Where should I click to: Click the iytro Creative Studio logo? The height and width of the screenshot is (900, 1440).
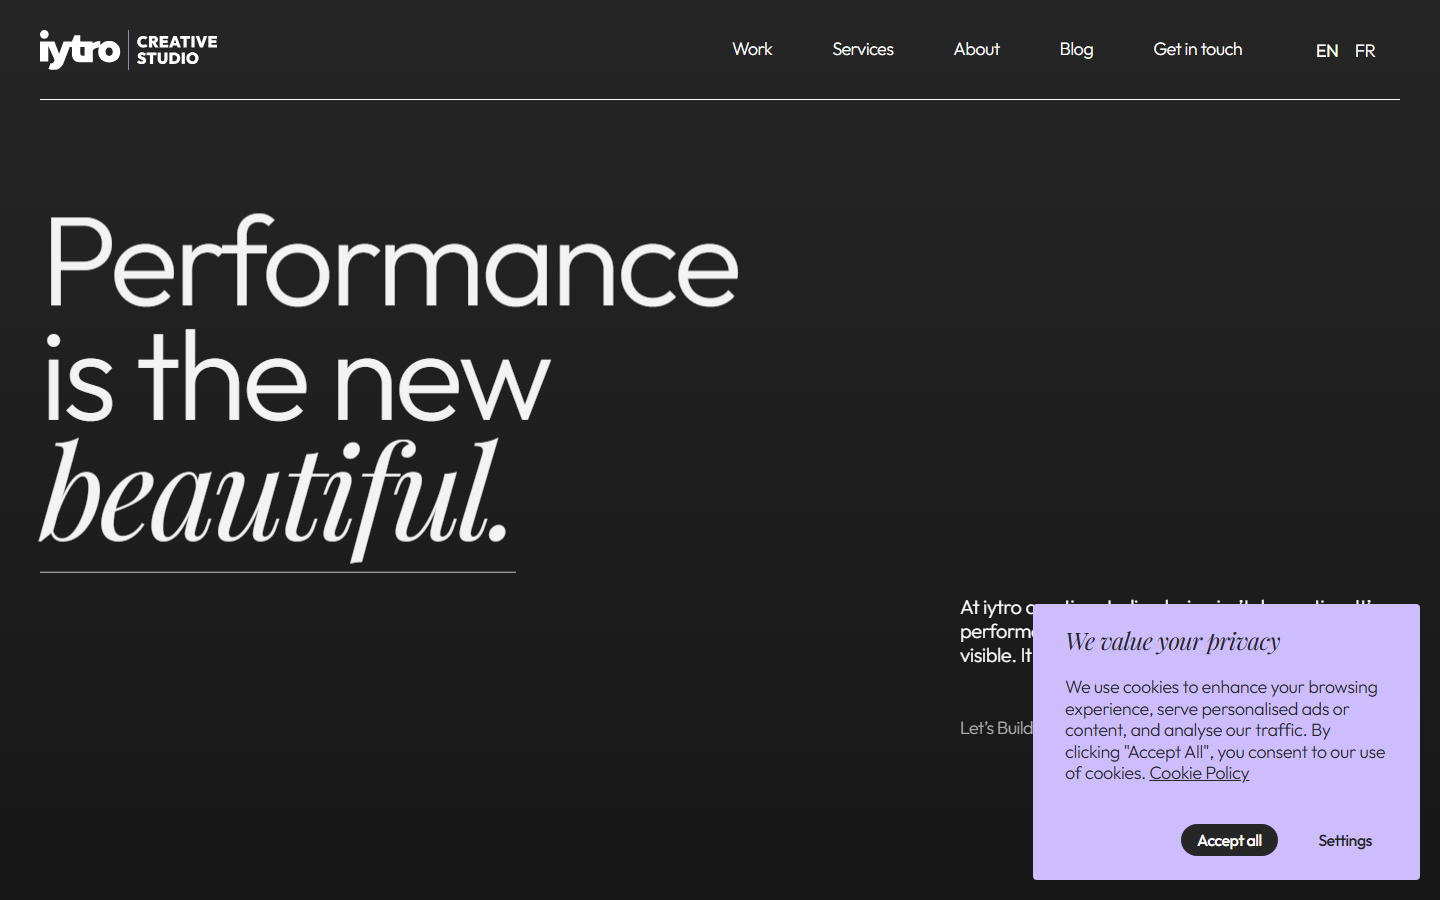pyautogui.click(x=129, y=50)
